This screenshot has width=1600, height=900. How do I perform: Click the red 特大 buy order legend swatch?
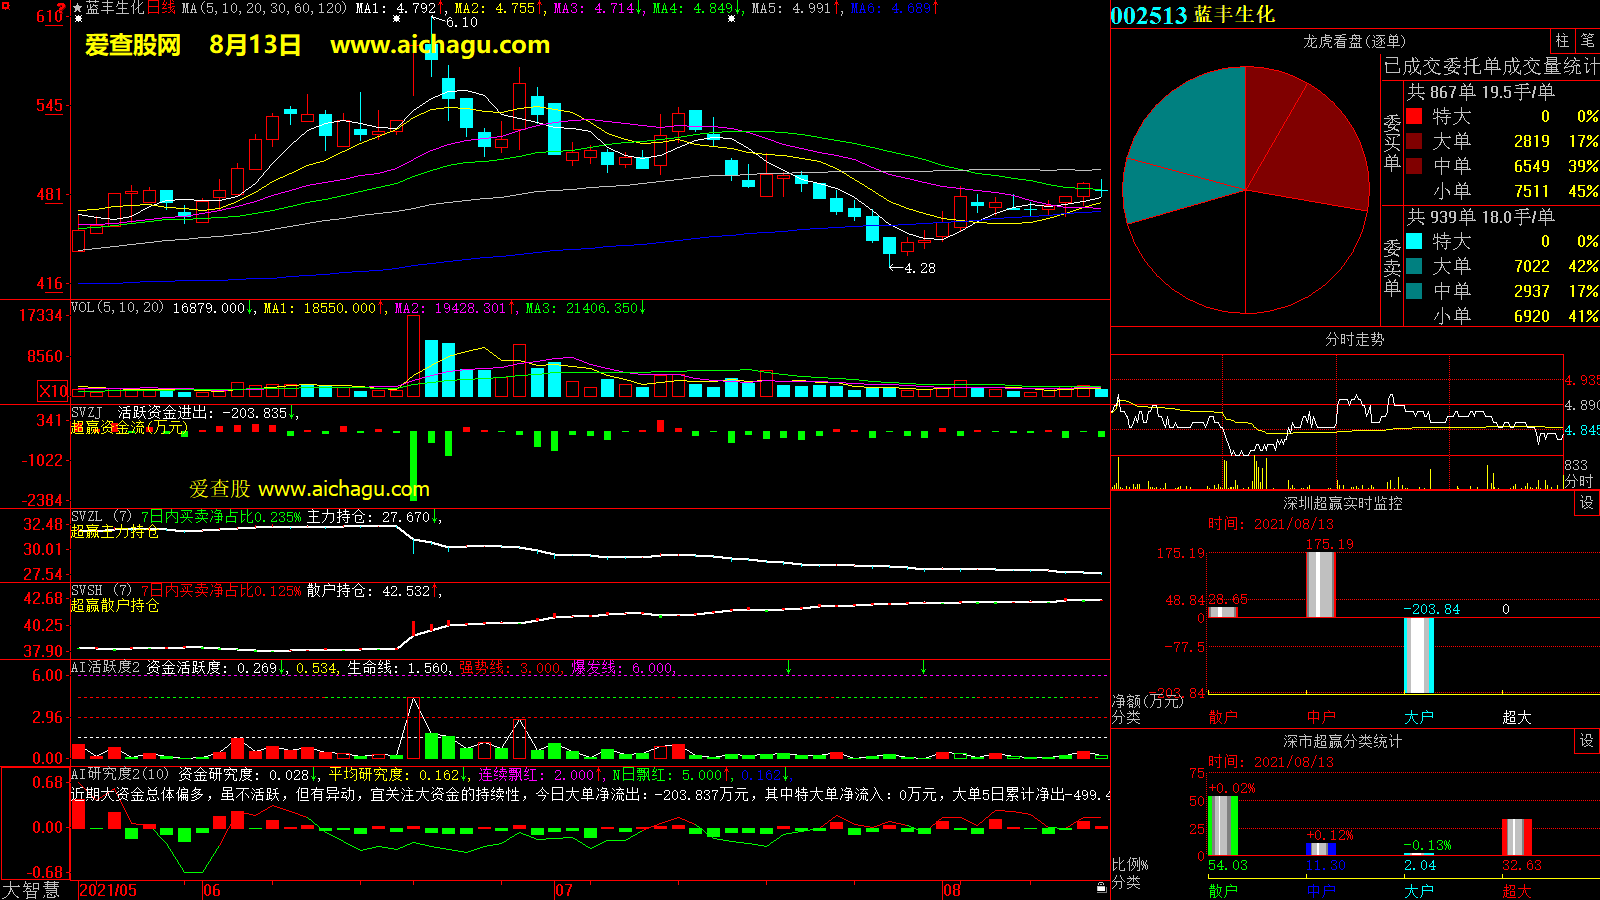1414,116
